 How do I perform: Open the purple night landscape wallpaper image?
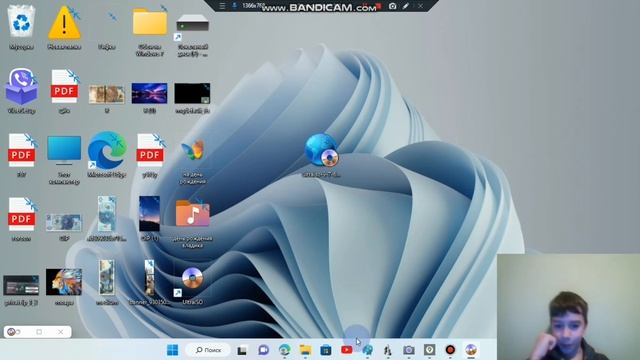click(x=149, y=93)
